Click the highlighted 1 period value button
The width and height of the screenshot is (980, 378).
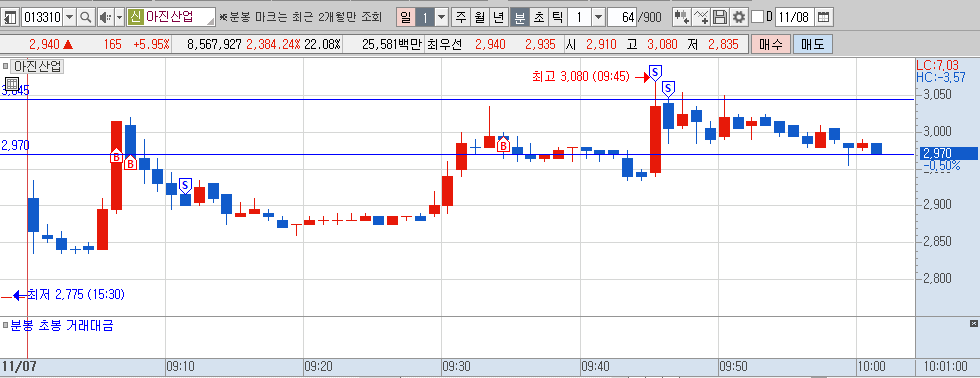point(425,17)
